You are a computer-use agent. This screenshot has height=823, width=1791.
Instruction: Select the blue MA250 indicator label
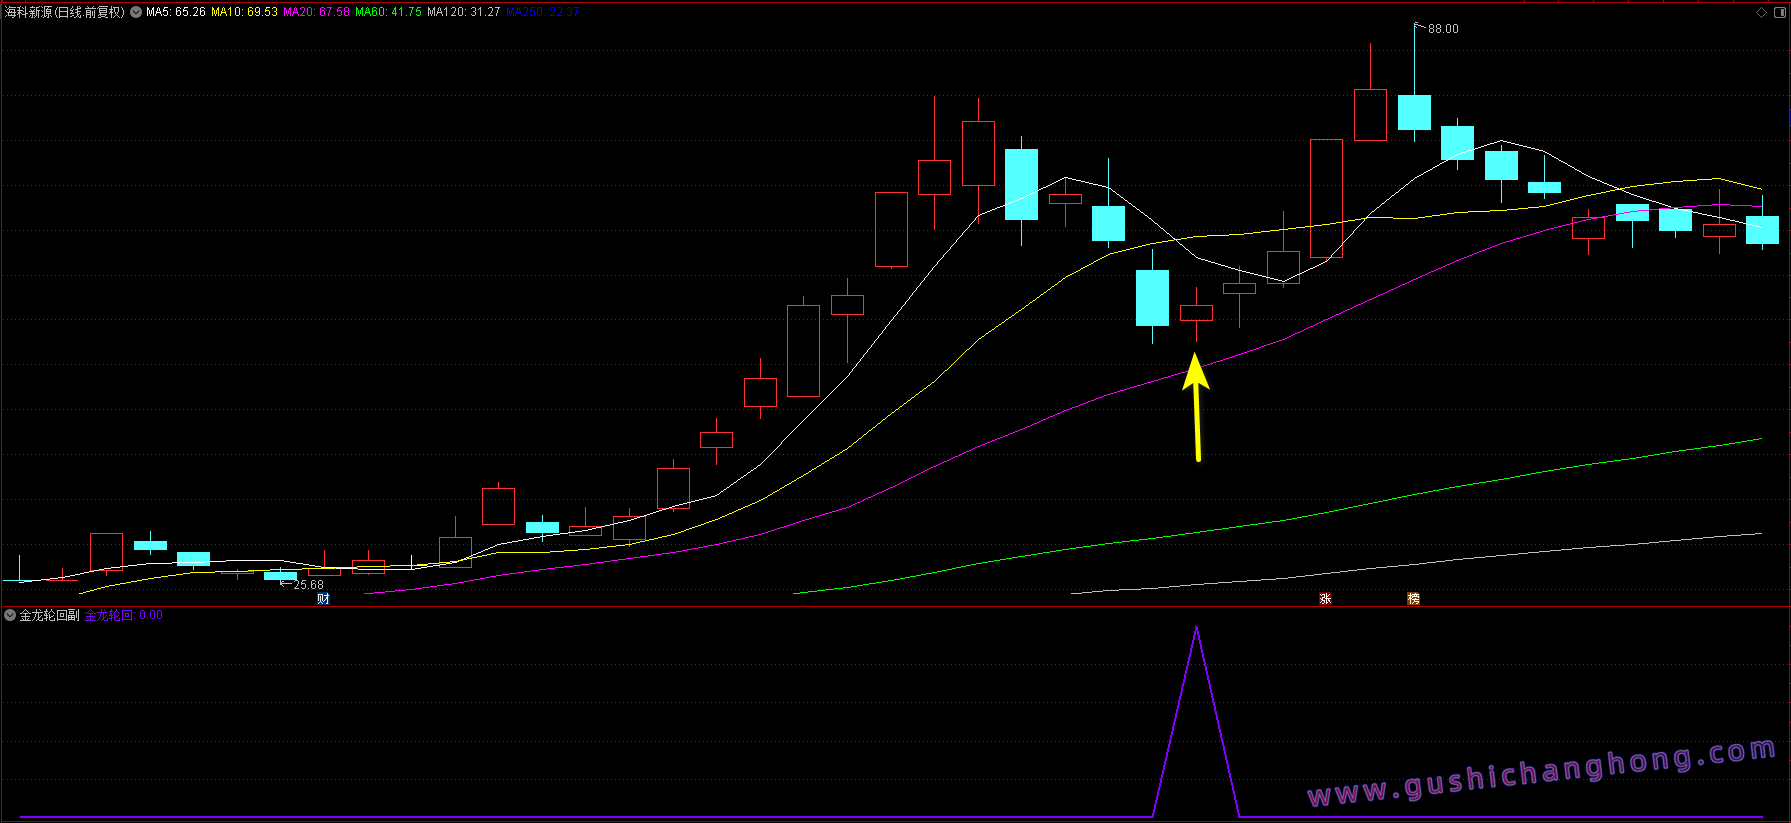542,13
